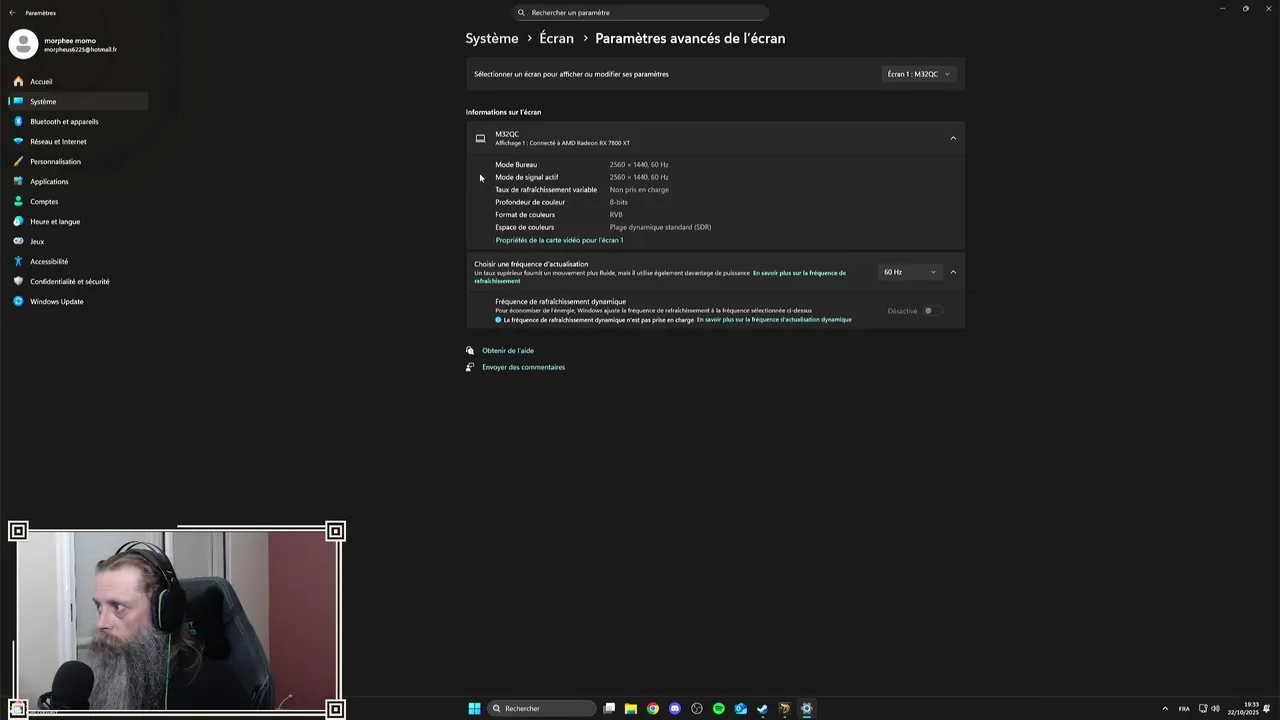The height and width of the screenshot is (720, 1280).
Task: Click the Comptes icon in the sidebar
Action: [18, 201]
